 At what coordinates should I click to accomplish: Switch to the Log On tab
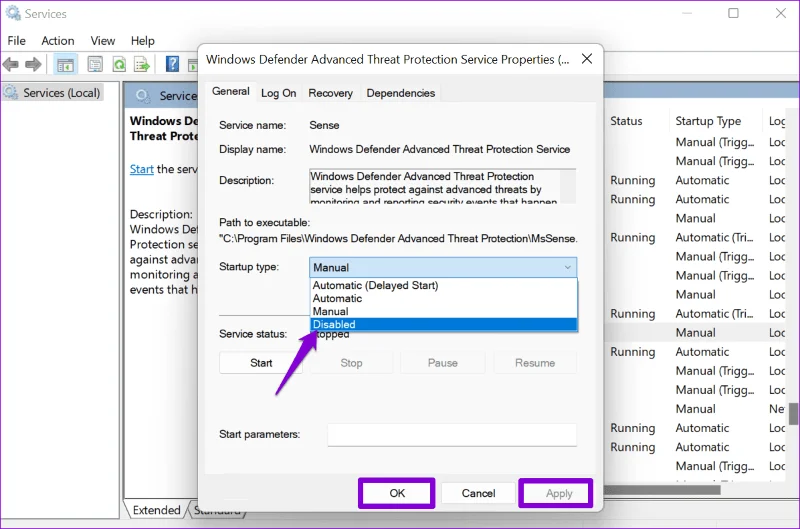279,93
